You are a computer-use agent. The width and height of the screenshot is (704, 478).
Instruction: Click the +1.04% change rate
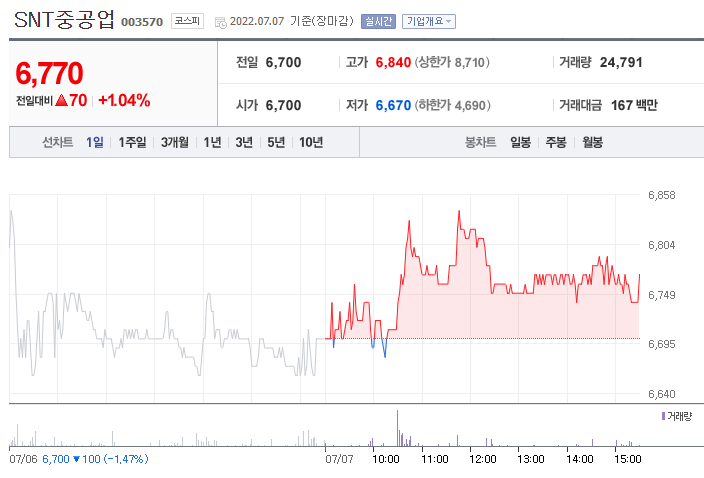click(x=124, y=100)
